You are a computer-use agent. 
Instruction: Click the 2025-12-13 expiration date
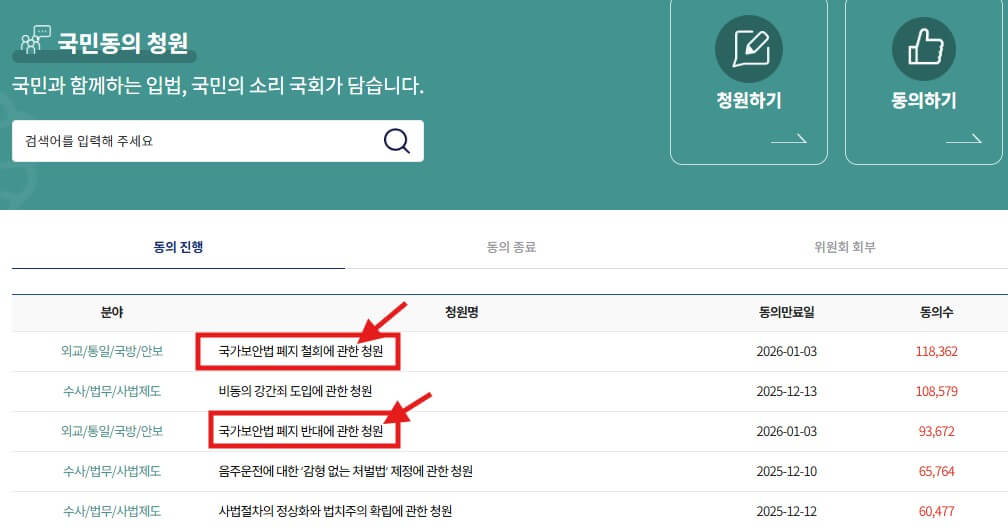(786, 391)
